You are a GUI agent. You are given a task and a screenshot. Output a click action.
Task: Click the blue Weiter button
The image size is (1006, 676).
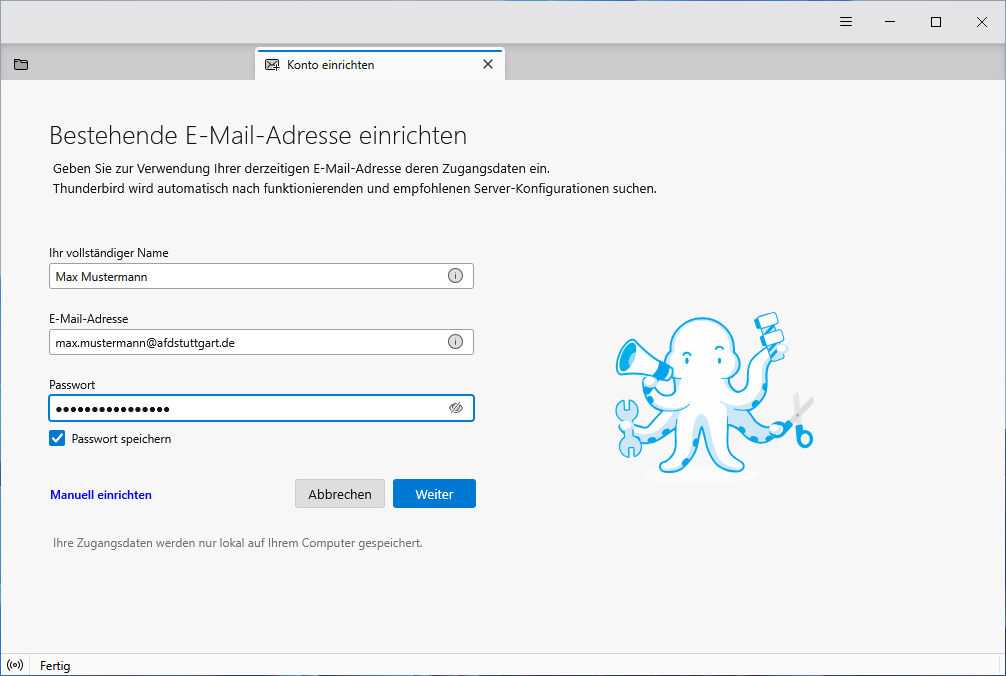pyautogui.click(x=434, y=494)
